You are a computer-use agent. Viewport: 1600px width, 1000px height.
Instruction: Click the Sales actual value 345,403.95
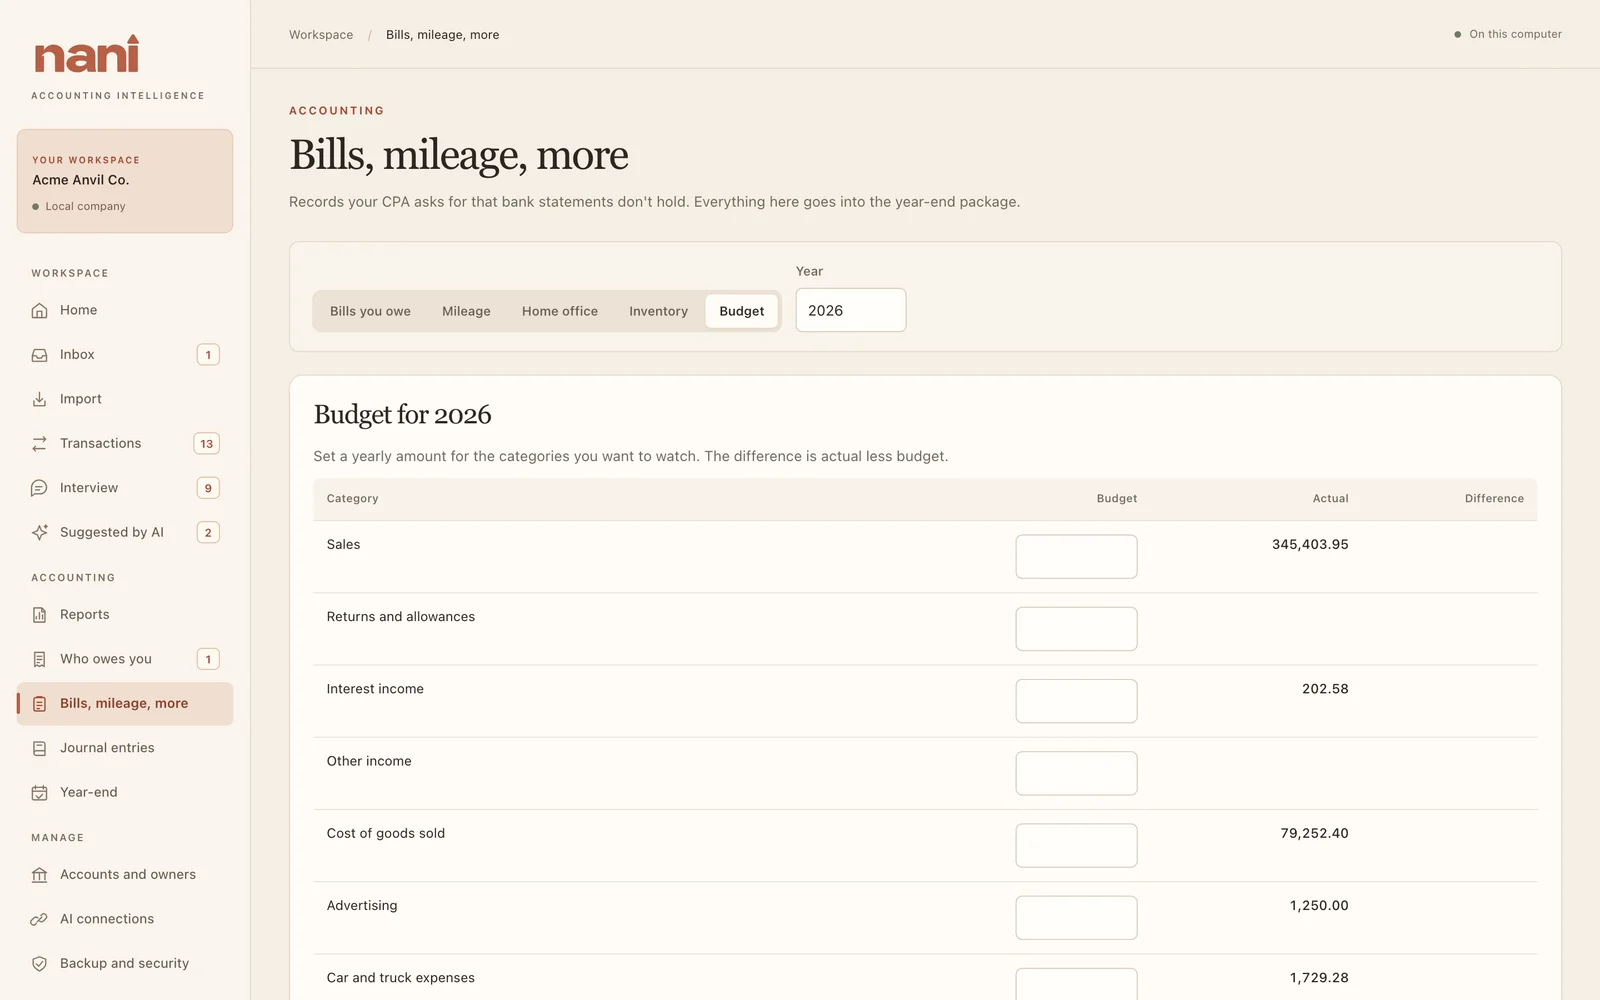[1310, 545]
